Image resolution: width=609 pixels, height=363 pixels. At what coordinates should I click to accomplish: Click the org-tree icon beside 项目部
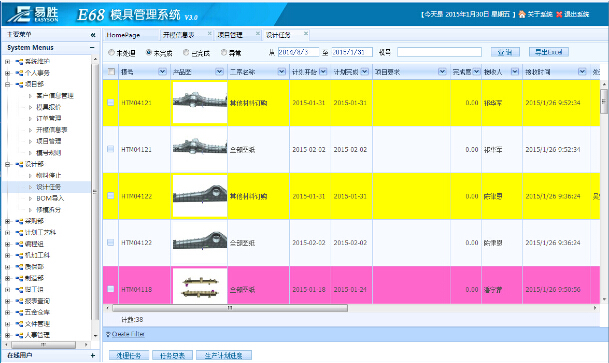[x=19, y=84]
